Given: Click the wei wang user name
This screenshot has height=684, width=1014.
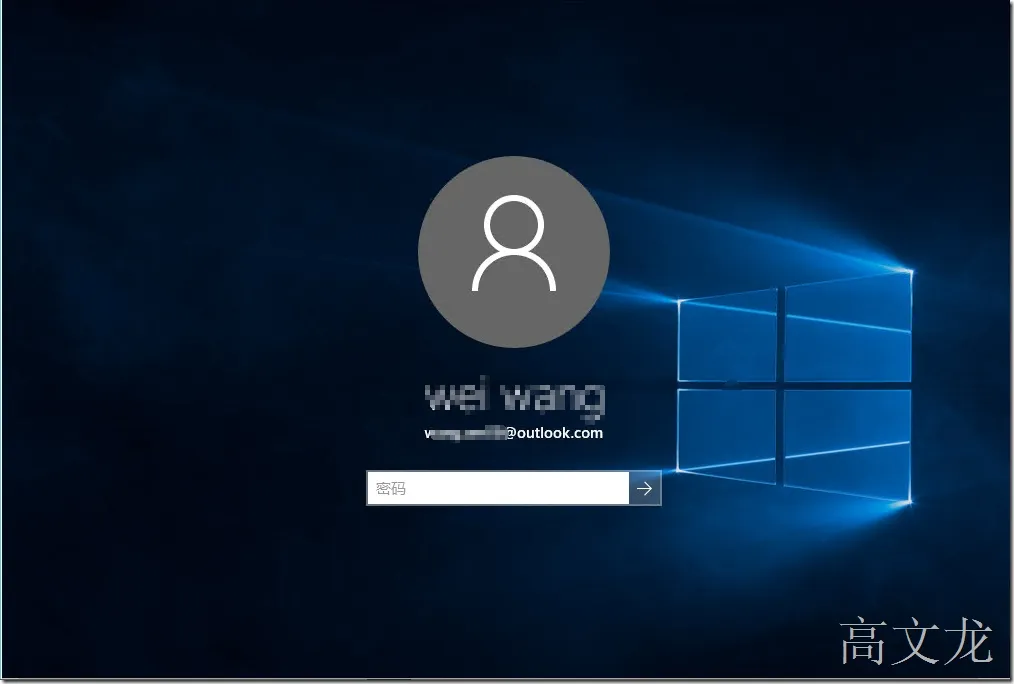Looking at the screenshot, I should [515, 398].
